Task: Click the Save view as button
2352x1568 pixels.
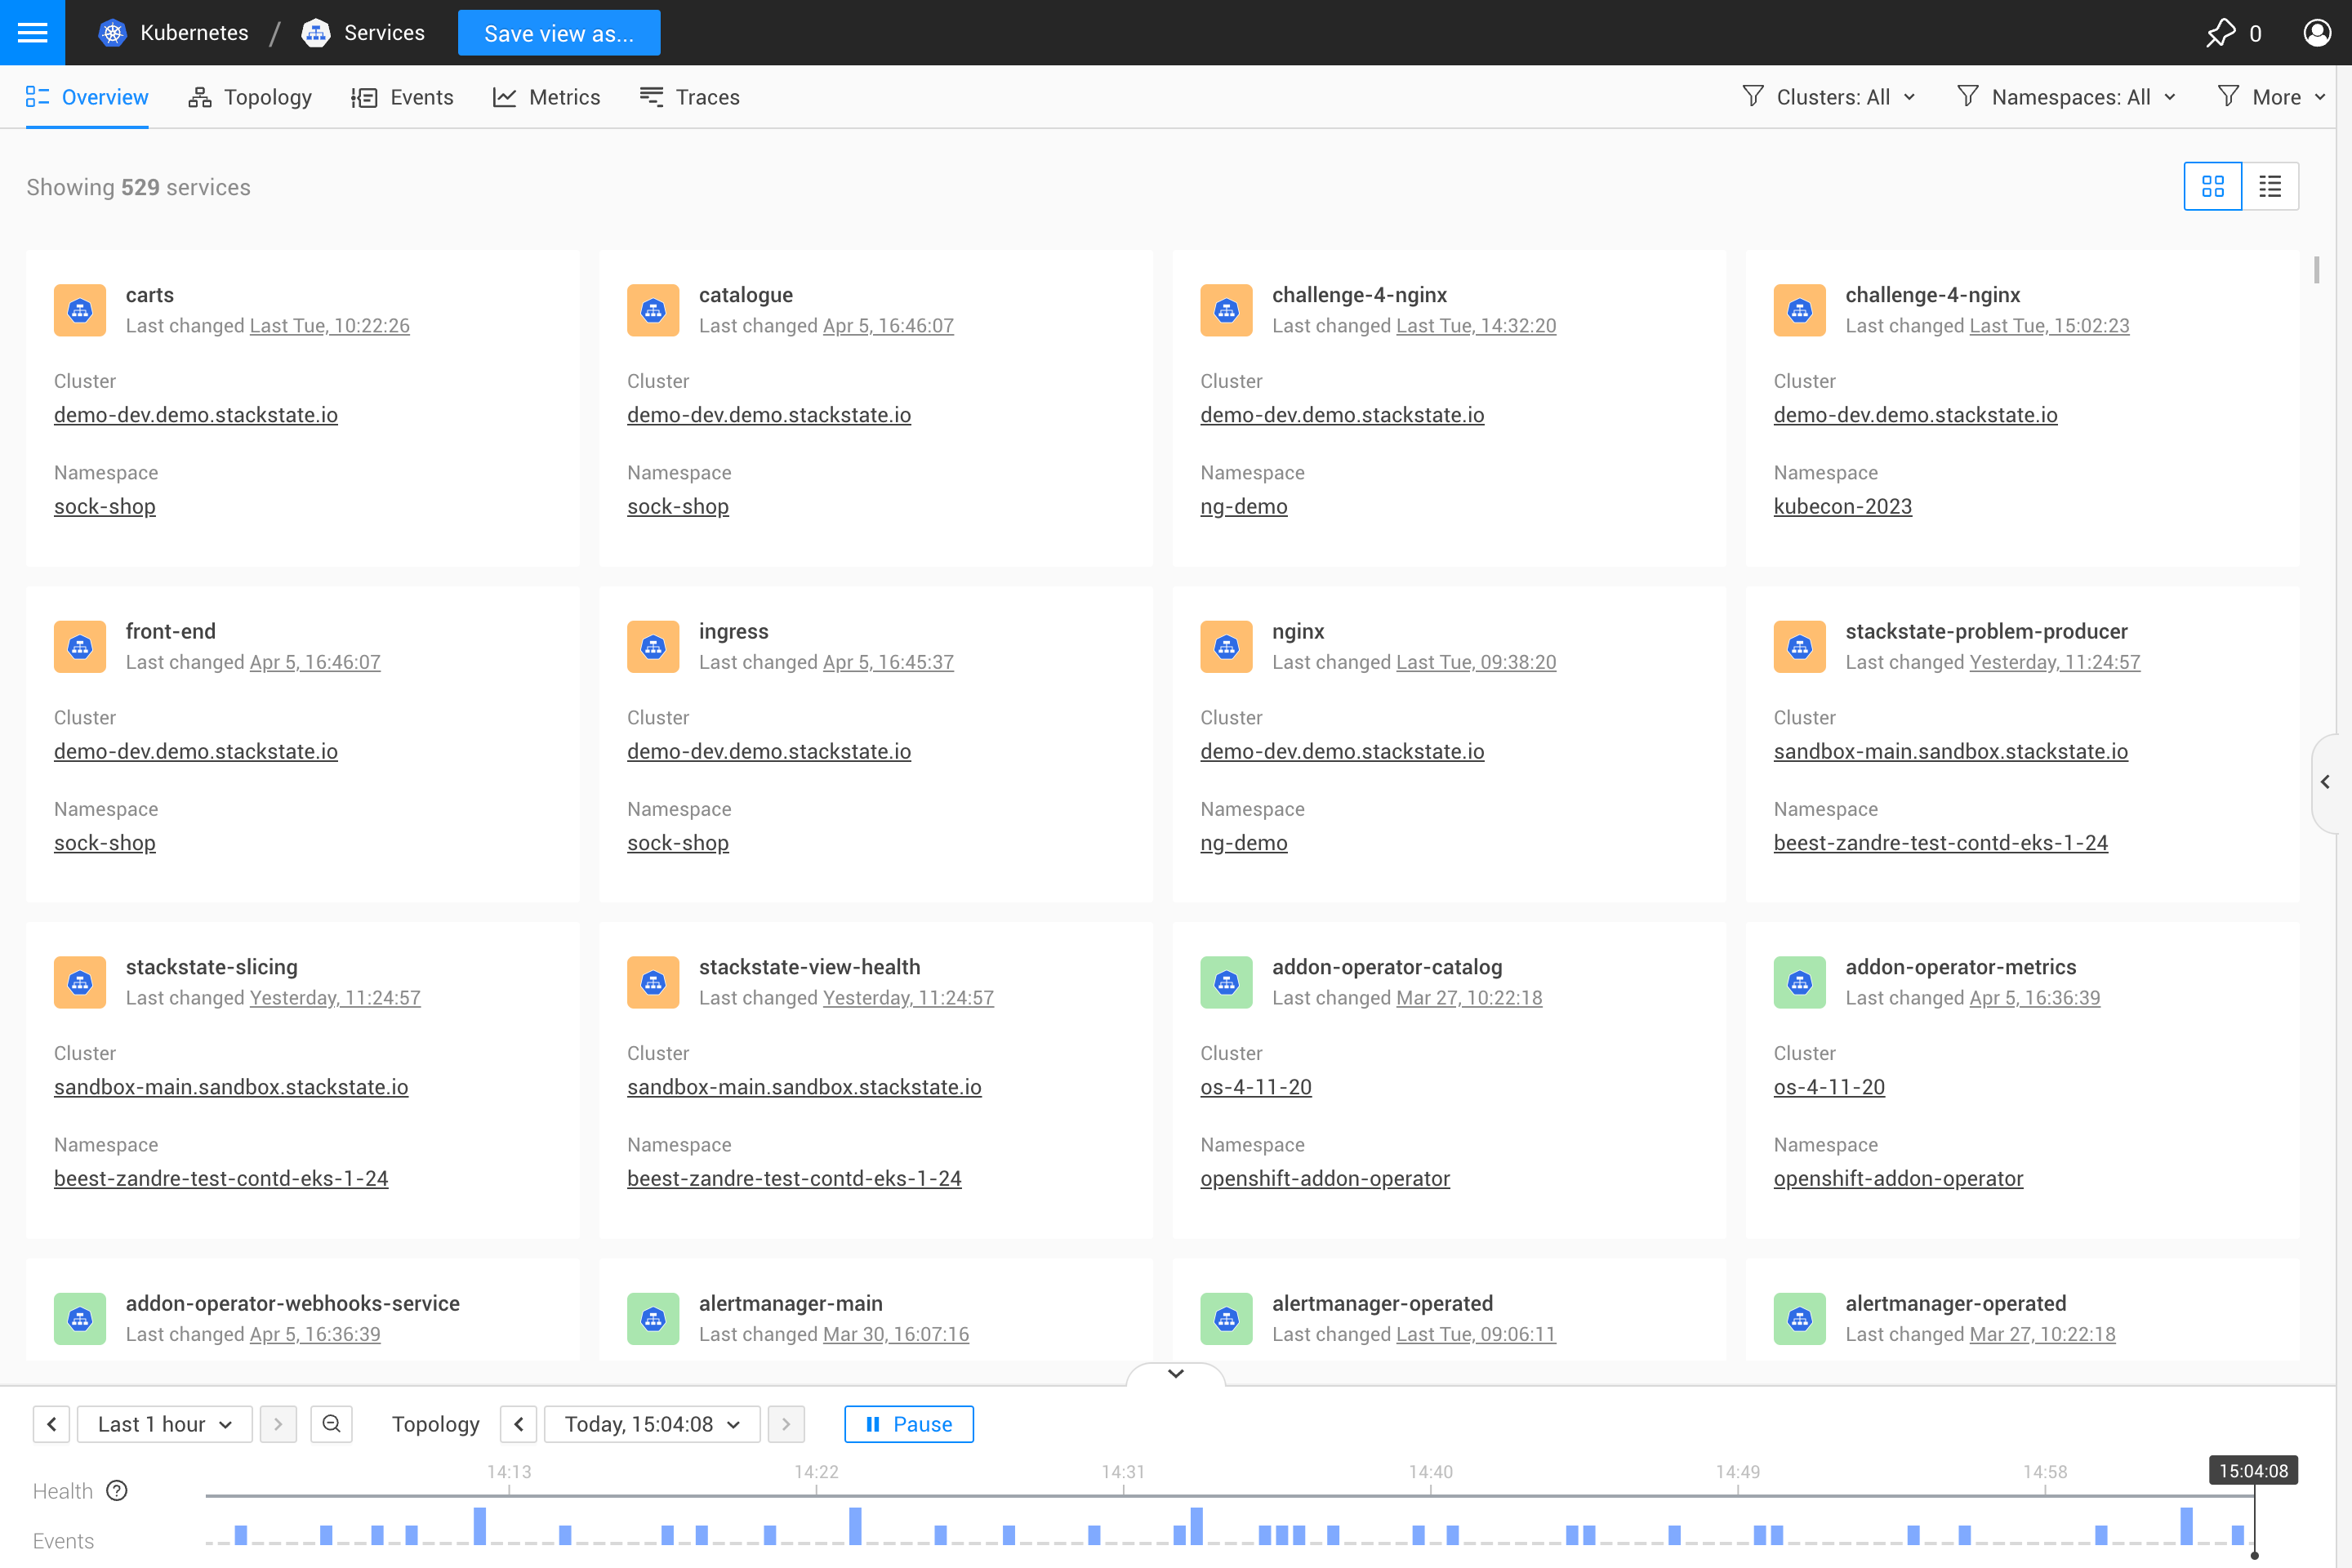Action: click(x=558, y=32)
